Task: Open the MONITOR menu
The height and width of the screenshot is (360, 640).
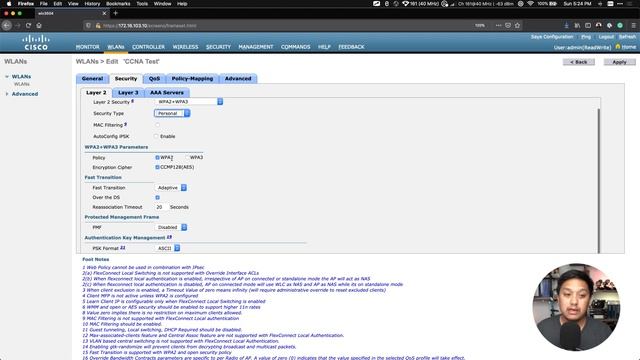Action: [88, 47]
